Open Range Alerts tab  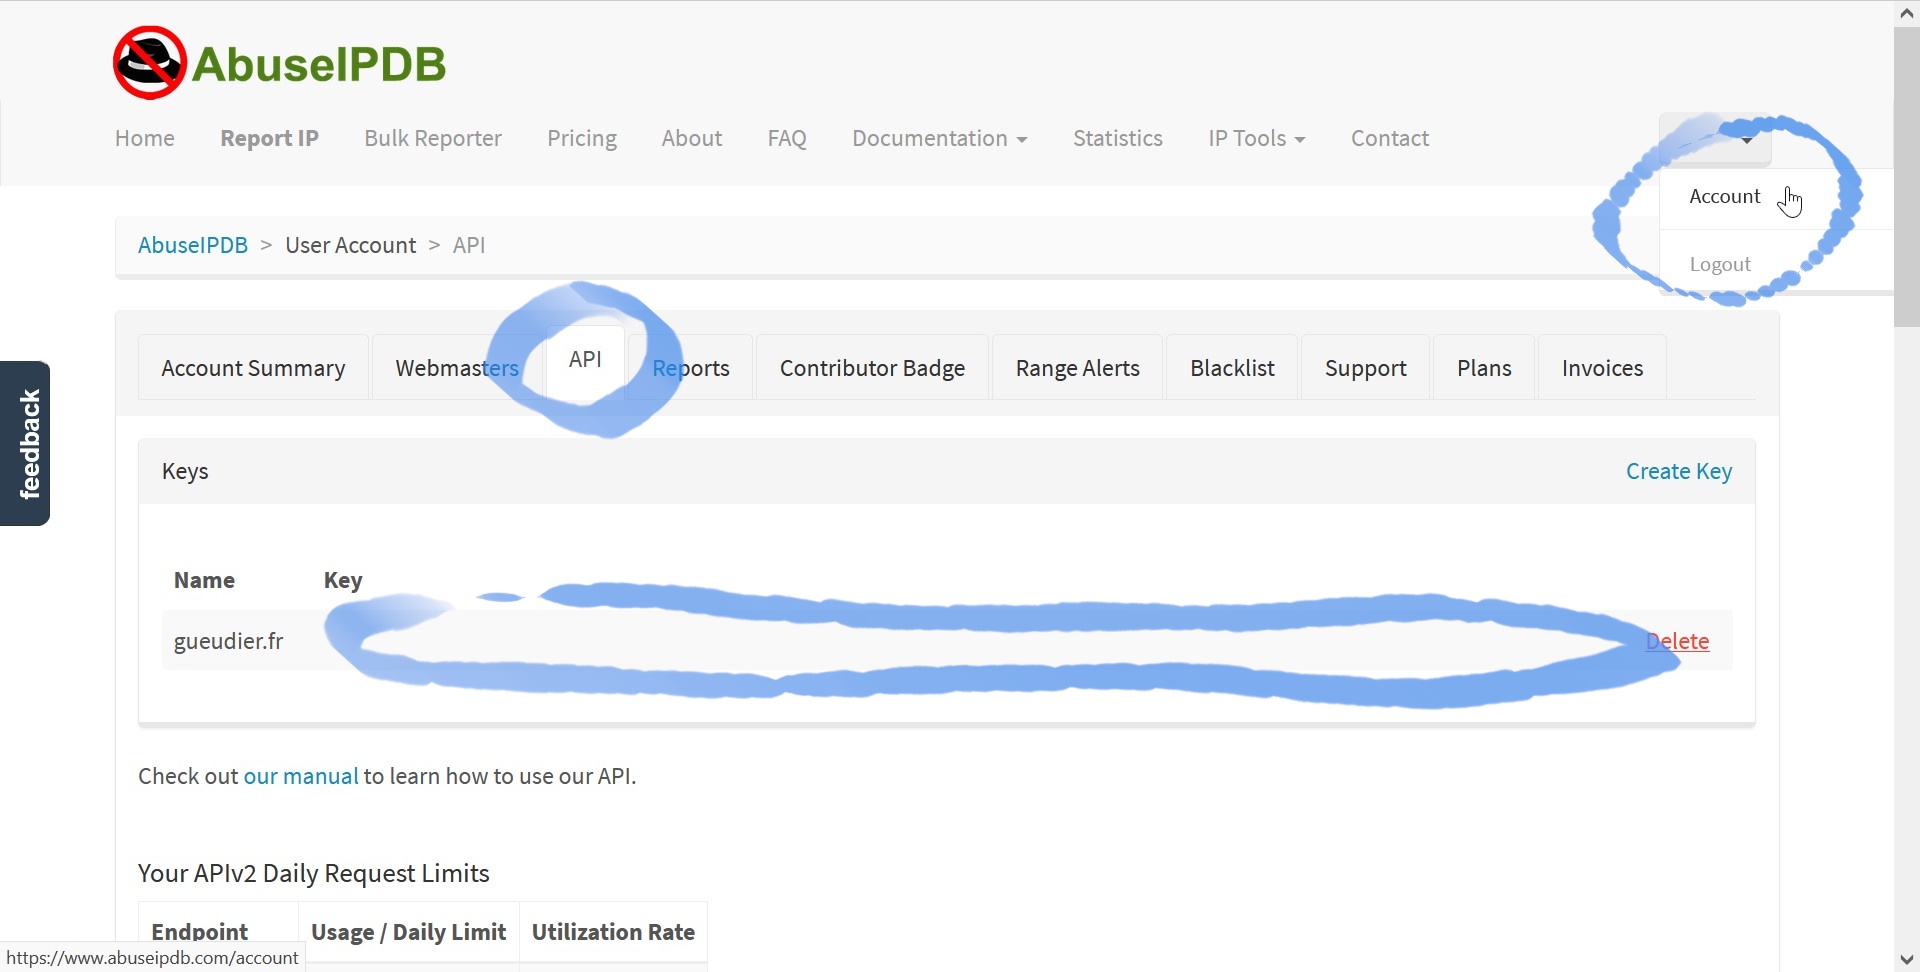click(1077, 368)
